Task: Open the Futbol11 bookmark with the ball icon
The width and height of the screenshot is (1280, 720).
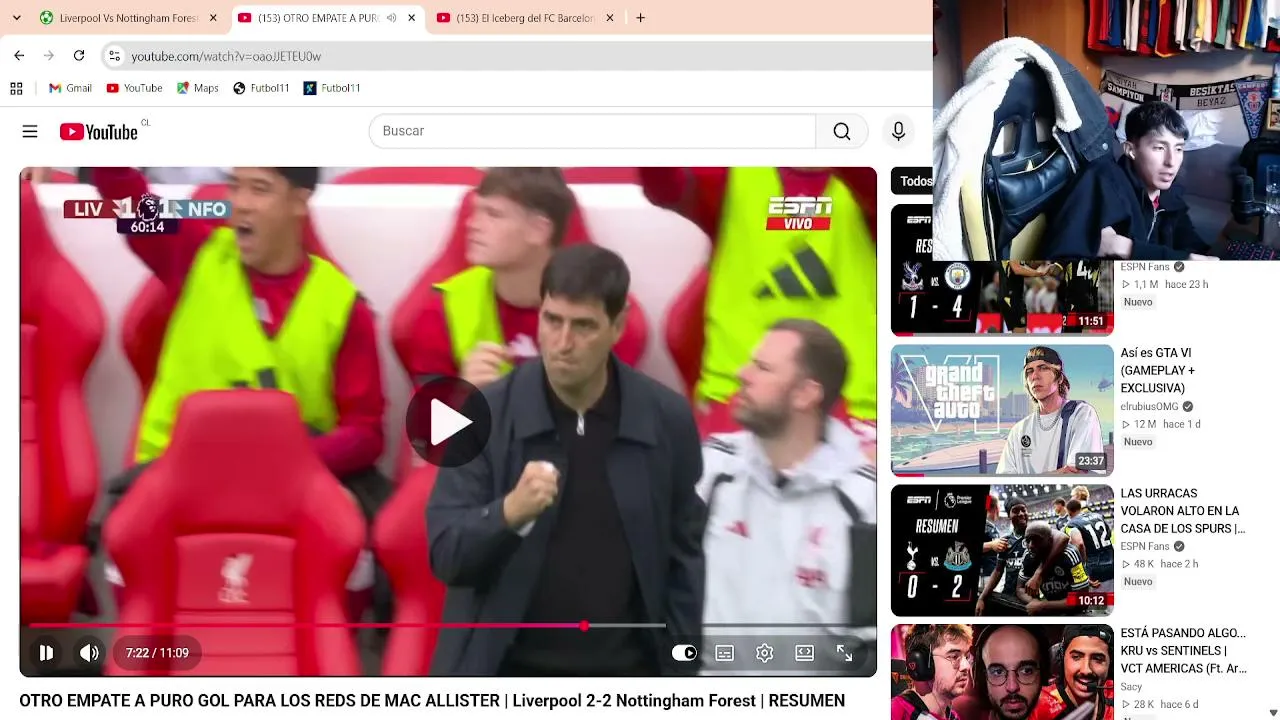Action: coord(261,88)
